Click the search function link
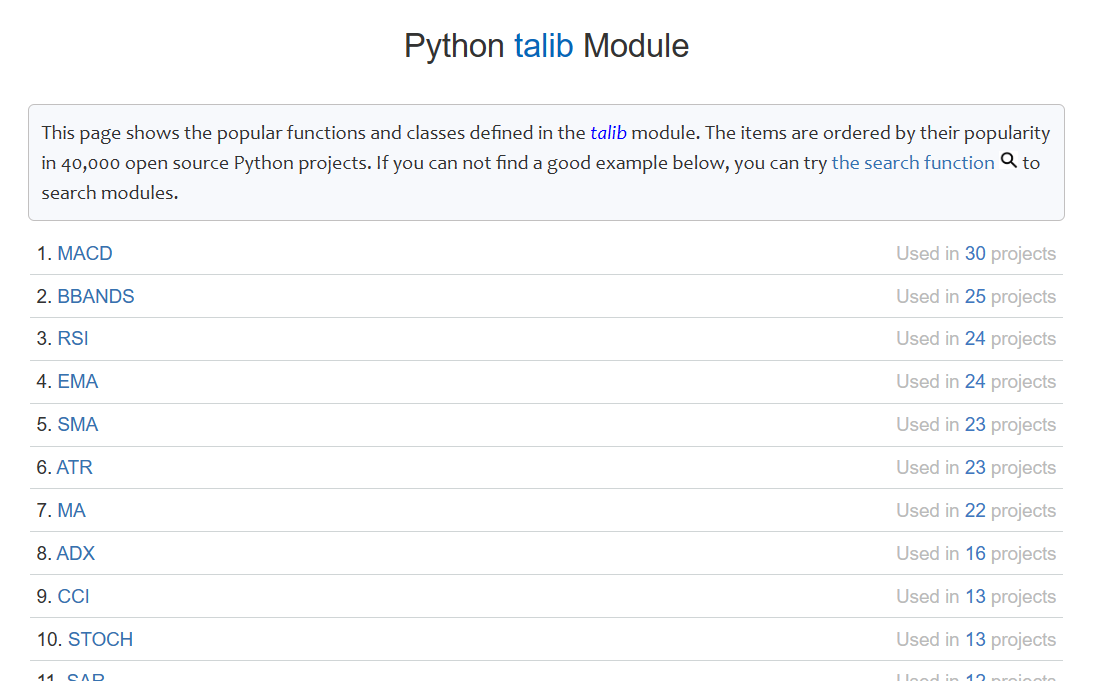The height and width of the screenshot is (681, 1104). [x=912, y=162]
